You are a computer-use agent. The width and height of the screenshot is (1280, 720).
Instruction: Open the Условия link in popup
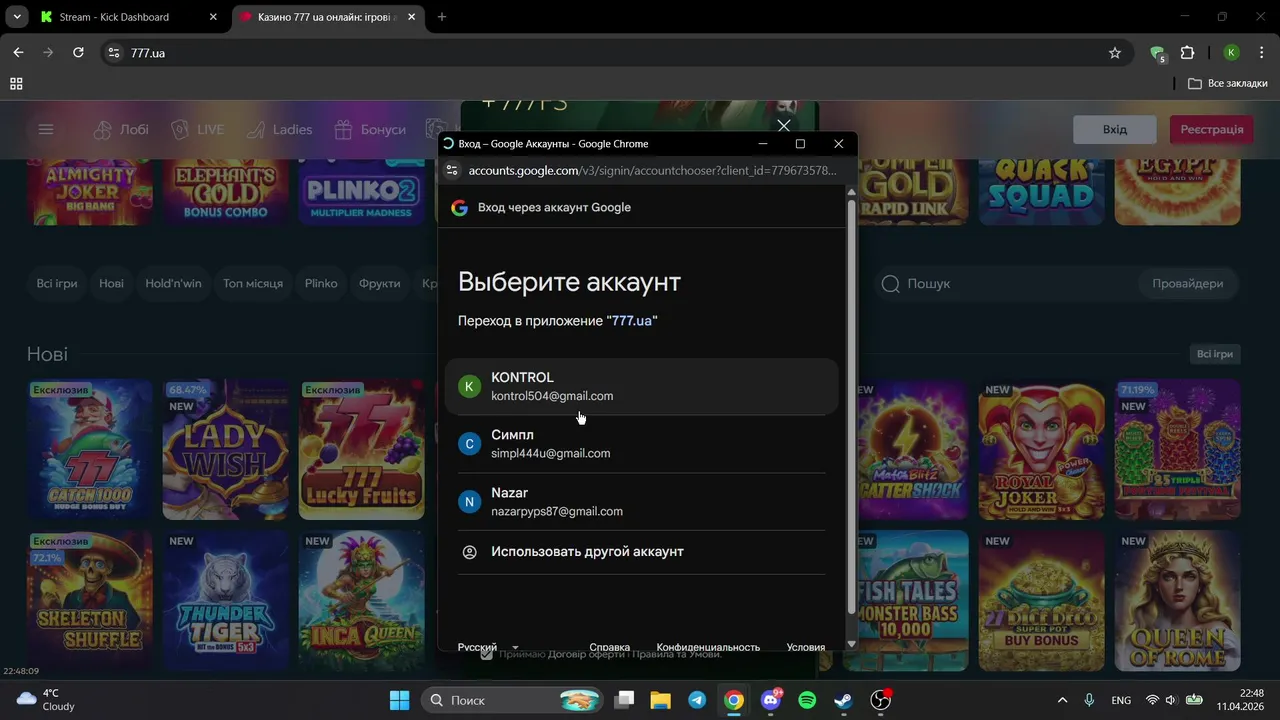806,647
